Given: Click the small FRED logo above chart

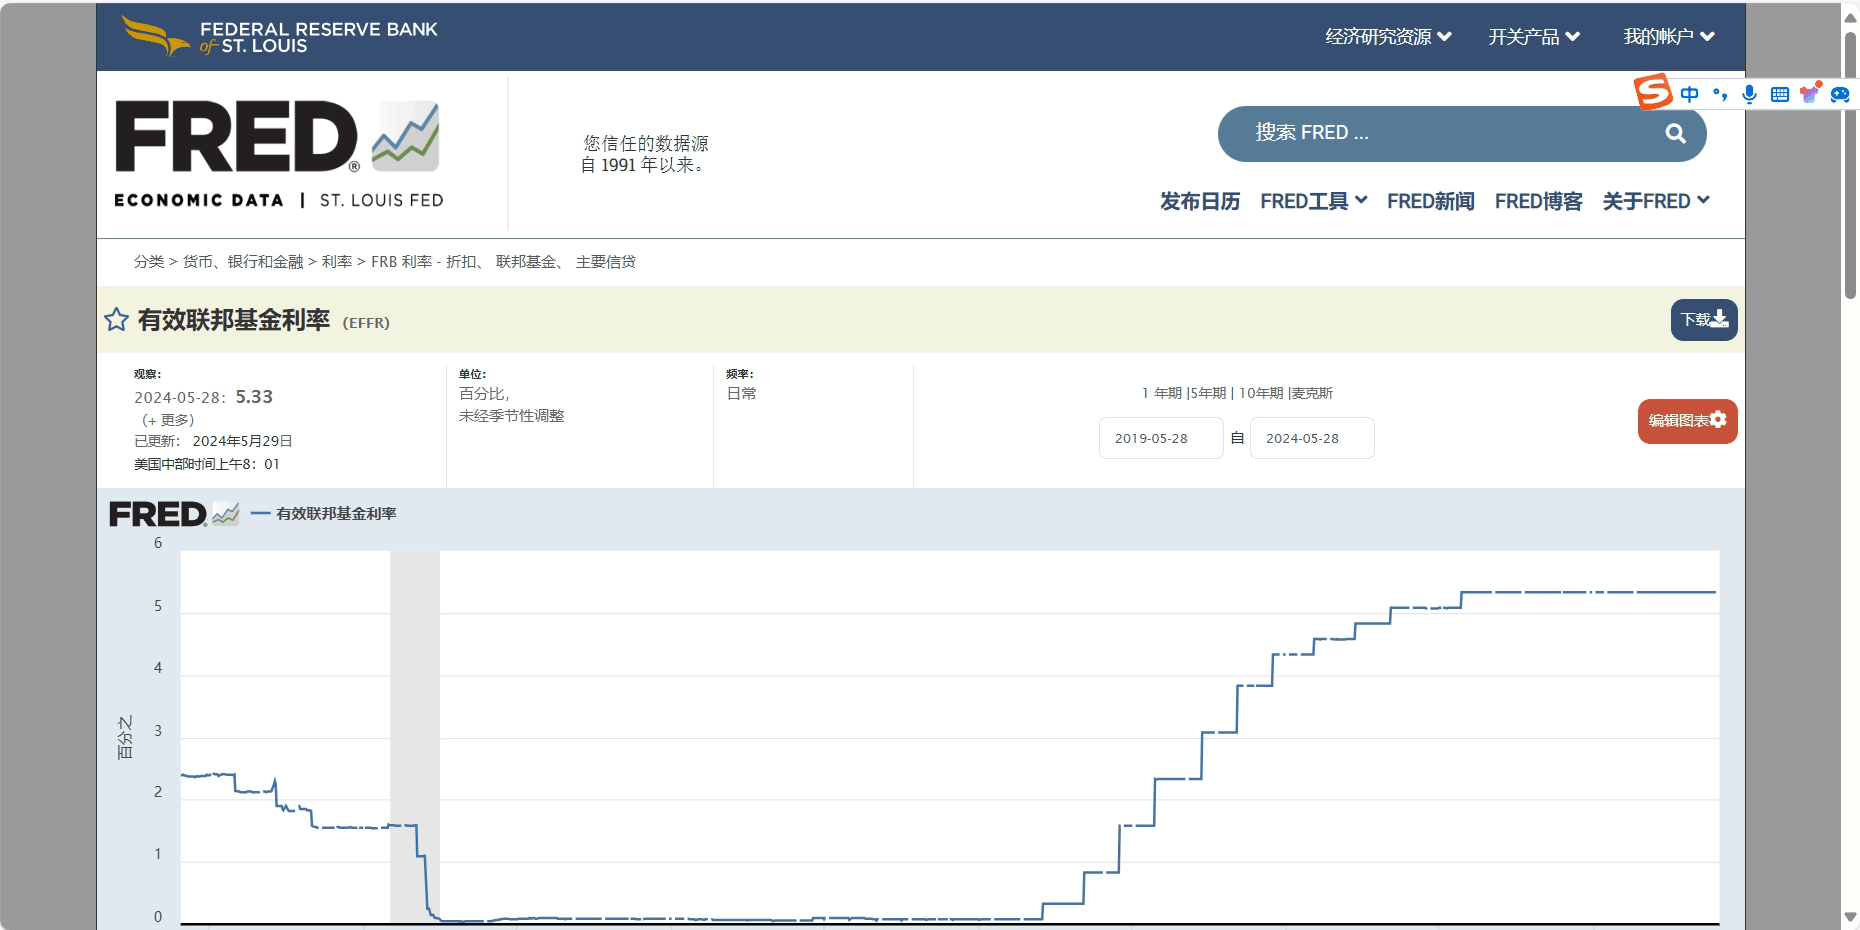Looking at the screenshot, I should (x=174, y=514).
